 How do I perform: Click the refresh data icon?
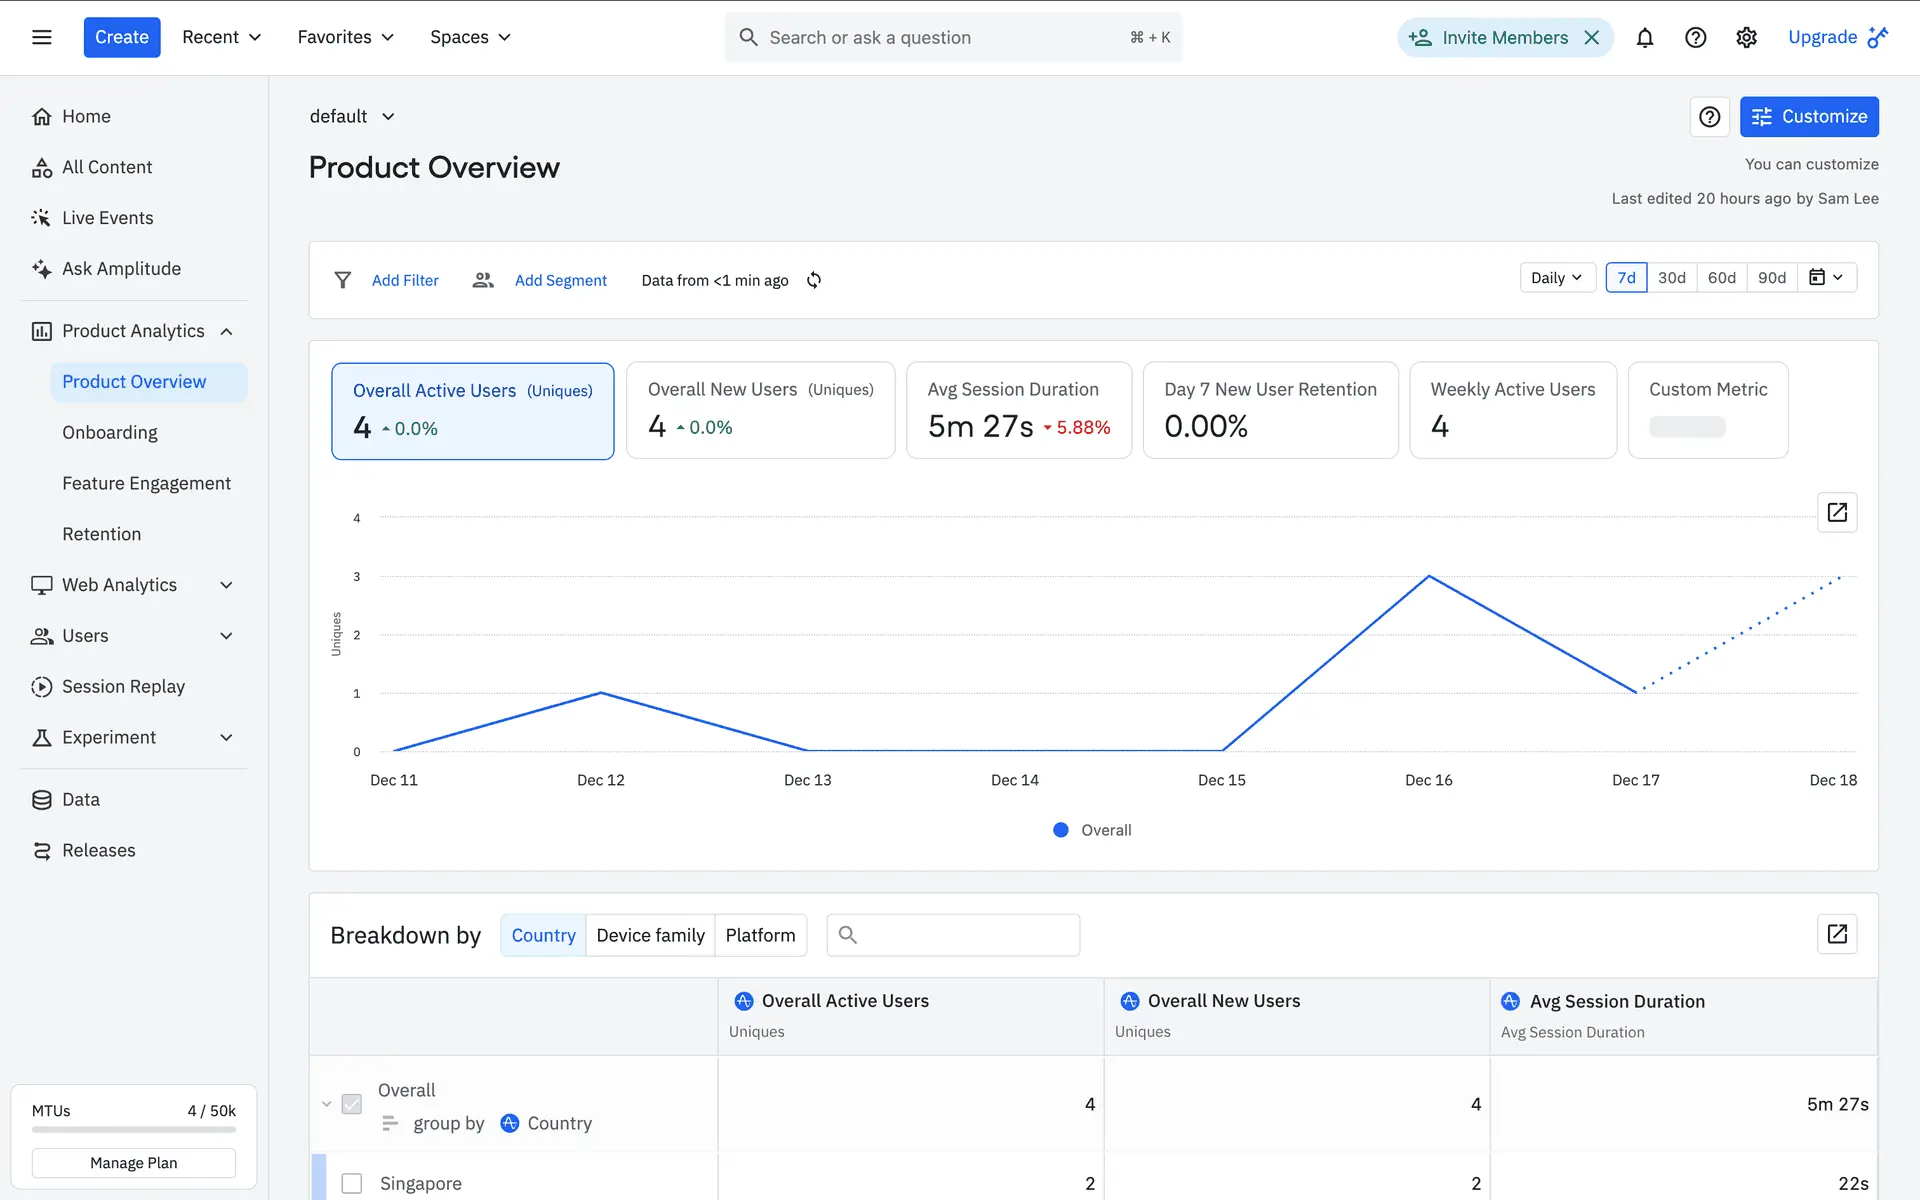click(x=814, y=280)
